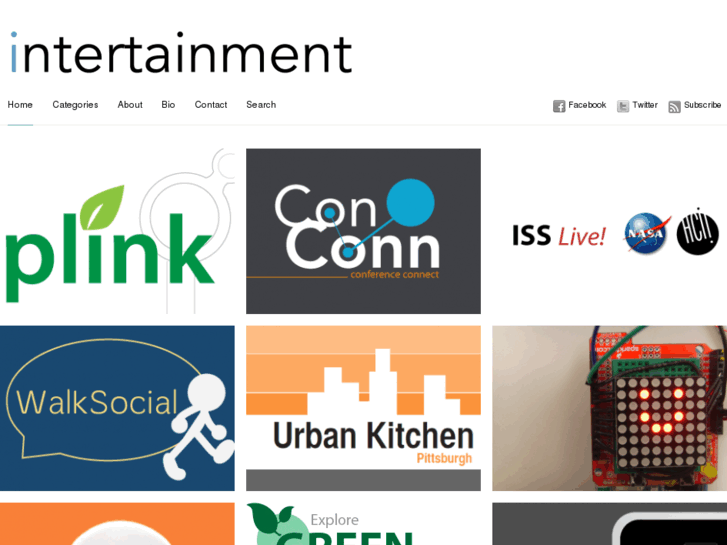
Task: Go to the About page
Action: click(130, 105)
